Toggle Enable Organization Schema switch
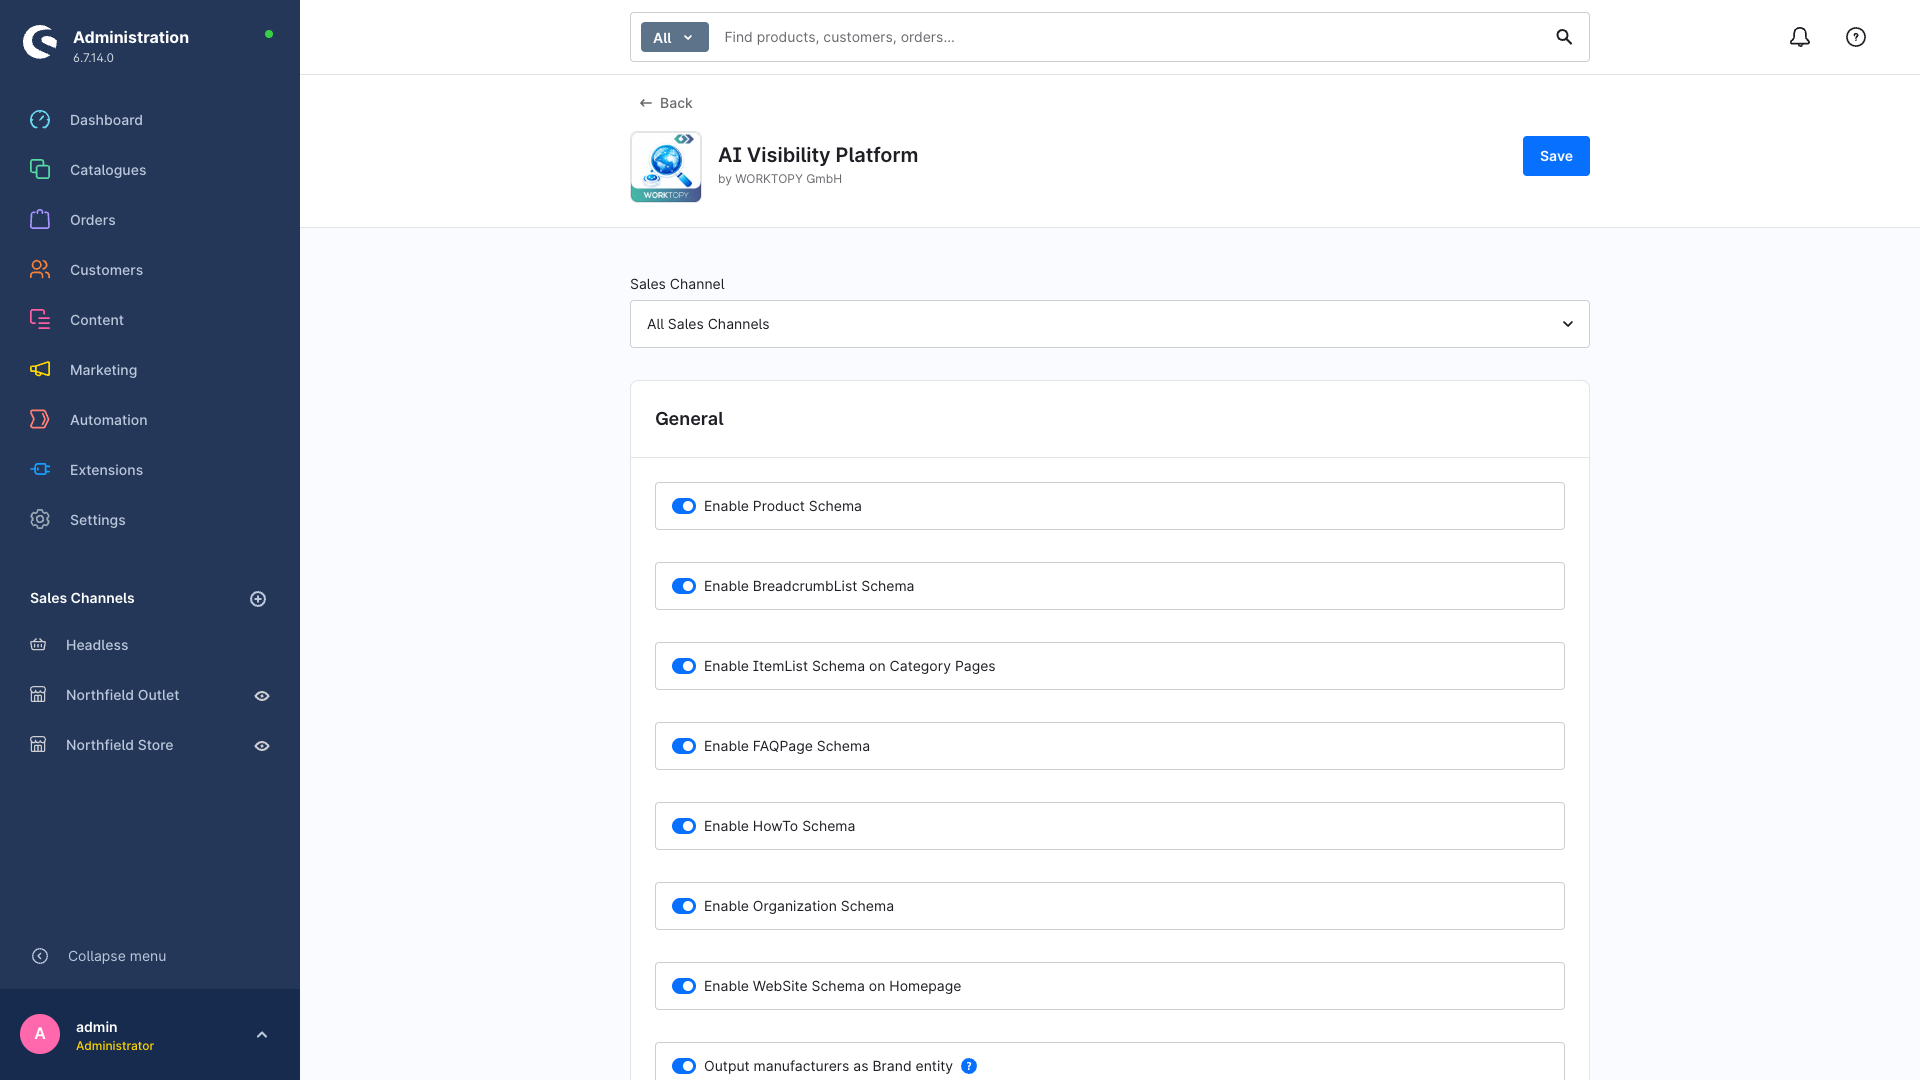Viewport: 1920px width, 1080px height. coord(684,906)
